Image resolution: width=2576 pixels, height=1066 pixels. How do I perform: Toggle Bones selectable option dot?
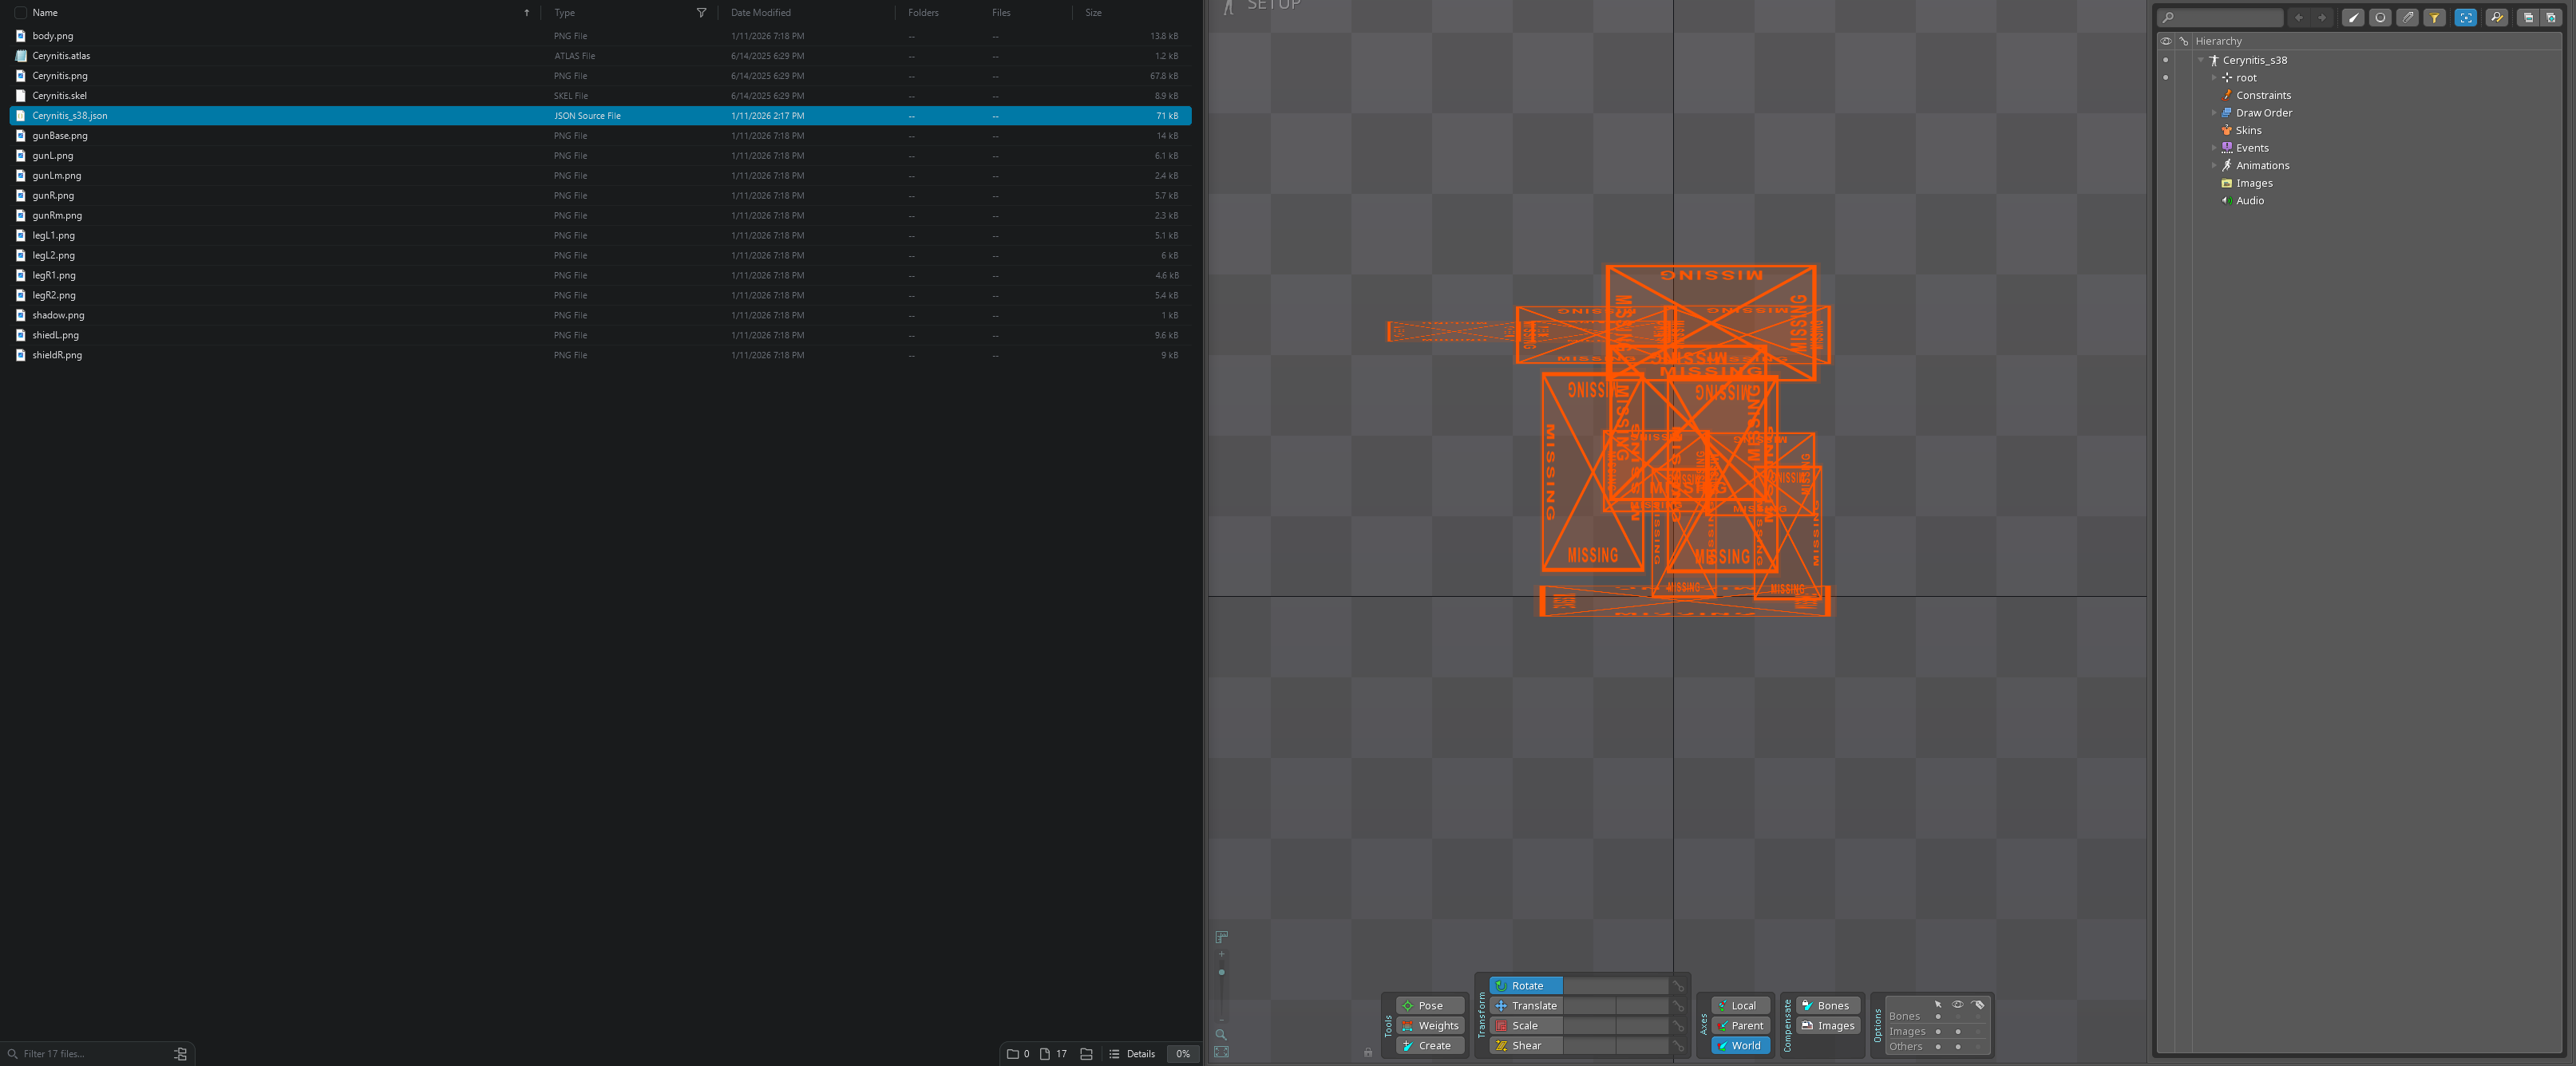pyautogui.click(x=1938, y=1016)
